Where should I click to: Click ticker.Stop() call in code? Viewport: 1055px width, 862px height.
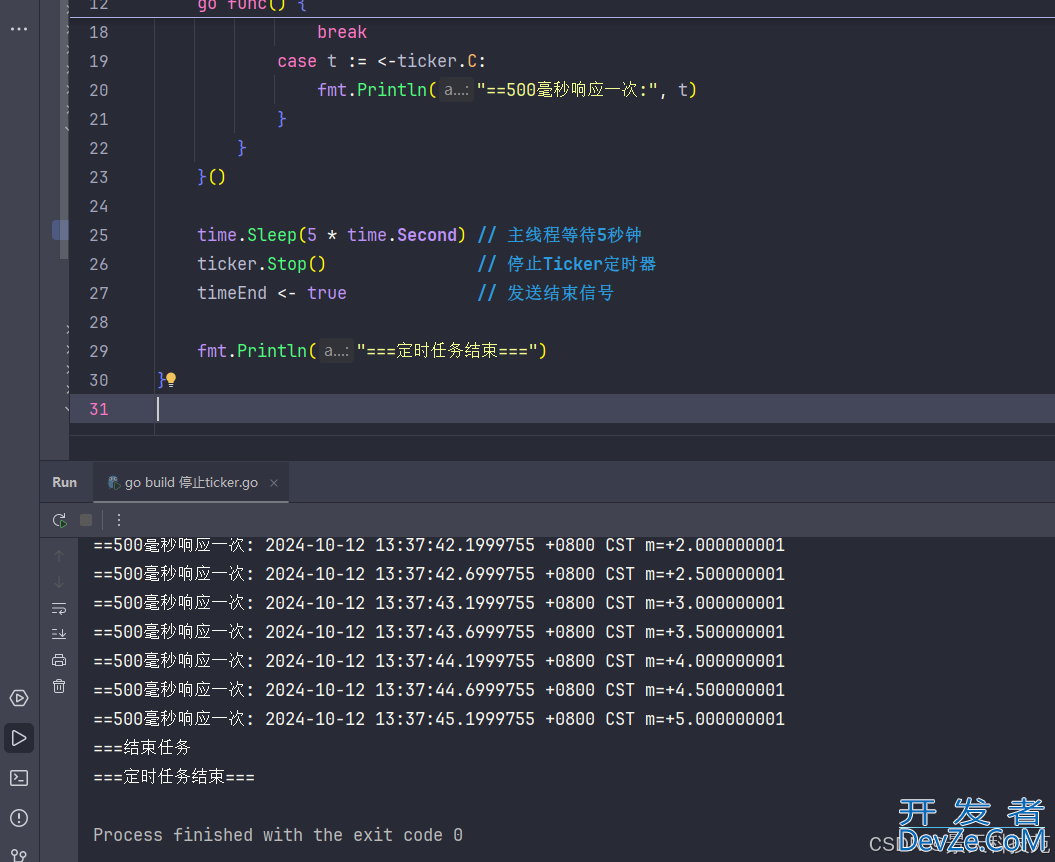click(x=262, y=264)
